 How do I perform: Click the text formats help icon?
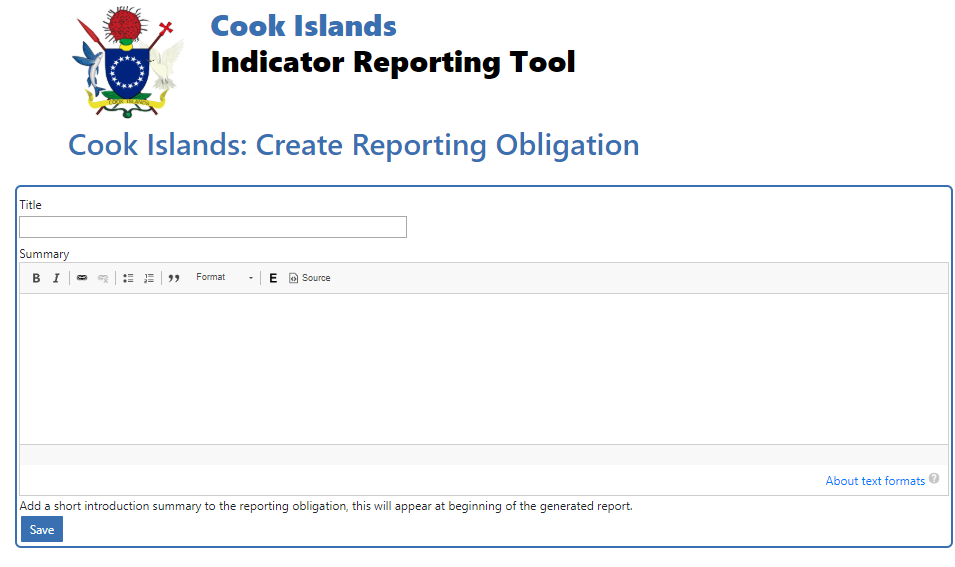[934, 479]
